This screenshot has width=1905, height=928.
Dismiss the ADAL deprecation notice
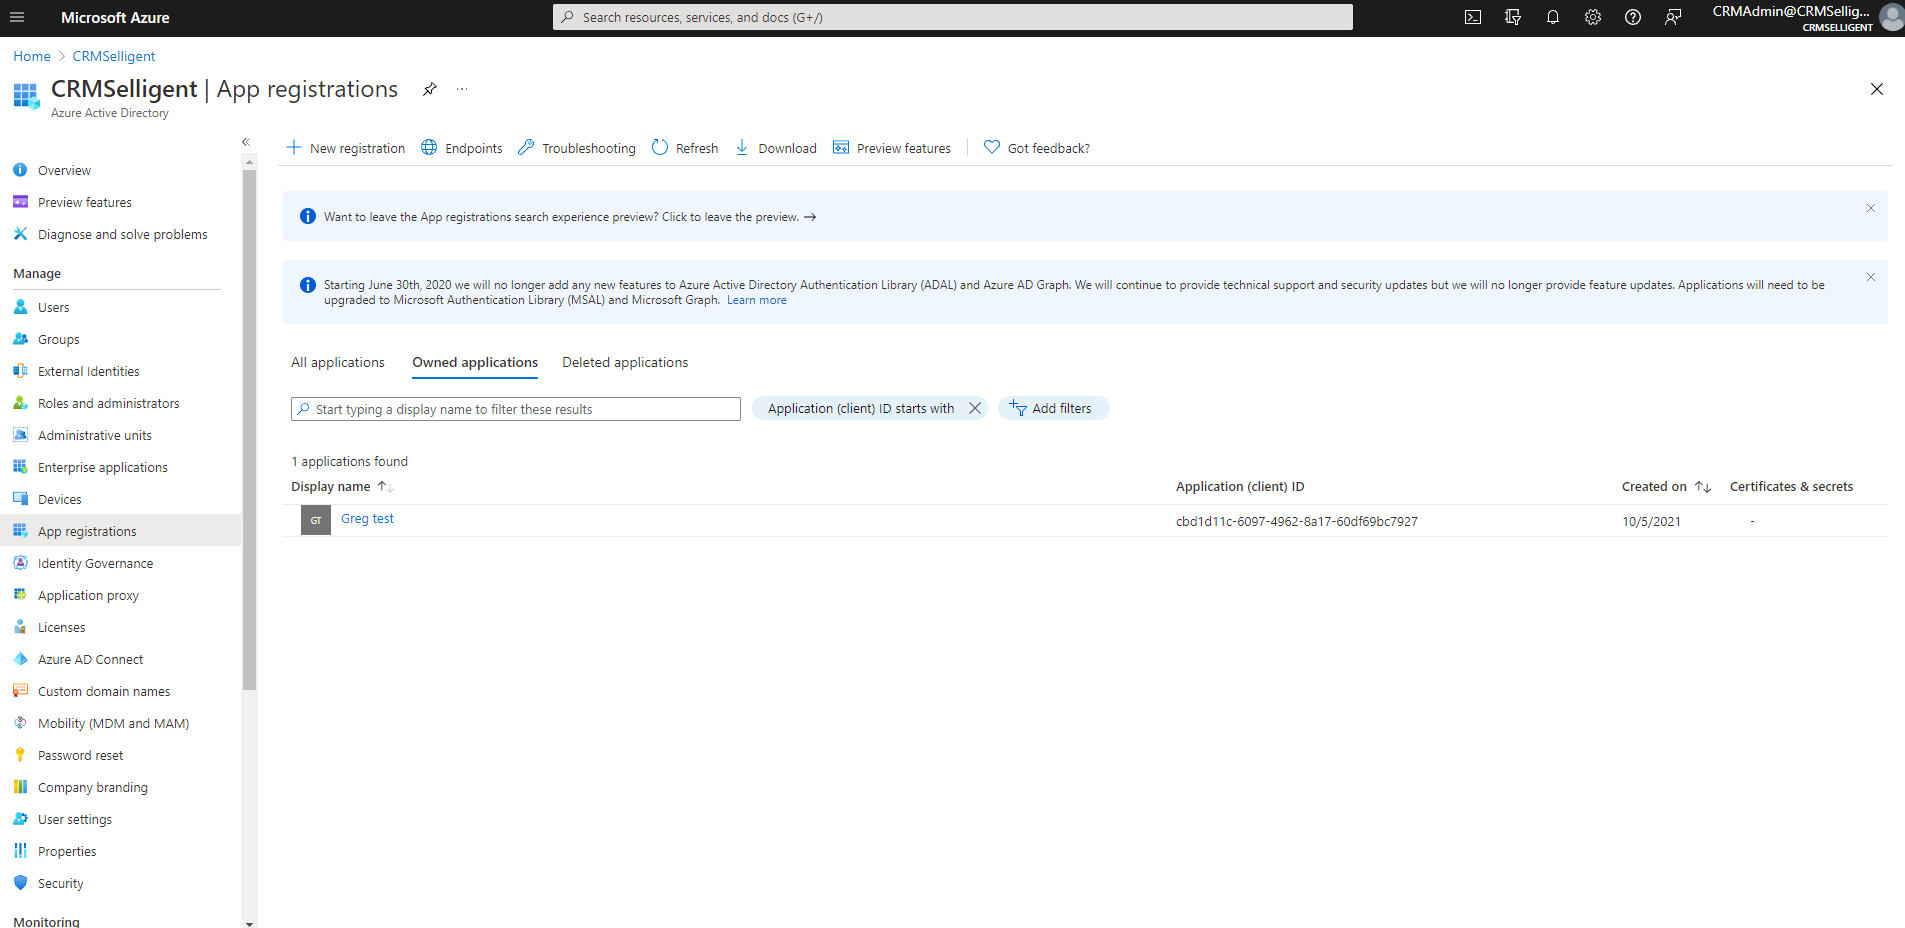tap(1871, 277)
